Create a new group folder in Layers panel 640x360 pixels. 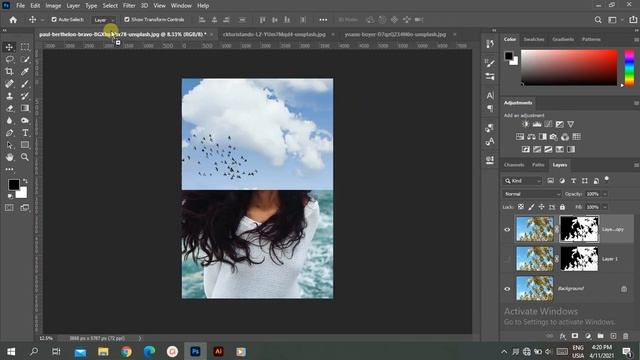(600, 336)
